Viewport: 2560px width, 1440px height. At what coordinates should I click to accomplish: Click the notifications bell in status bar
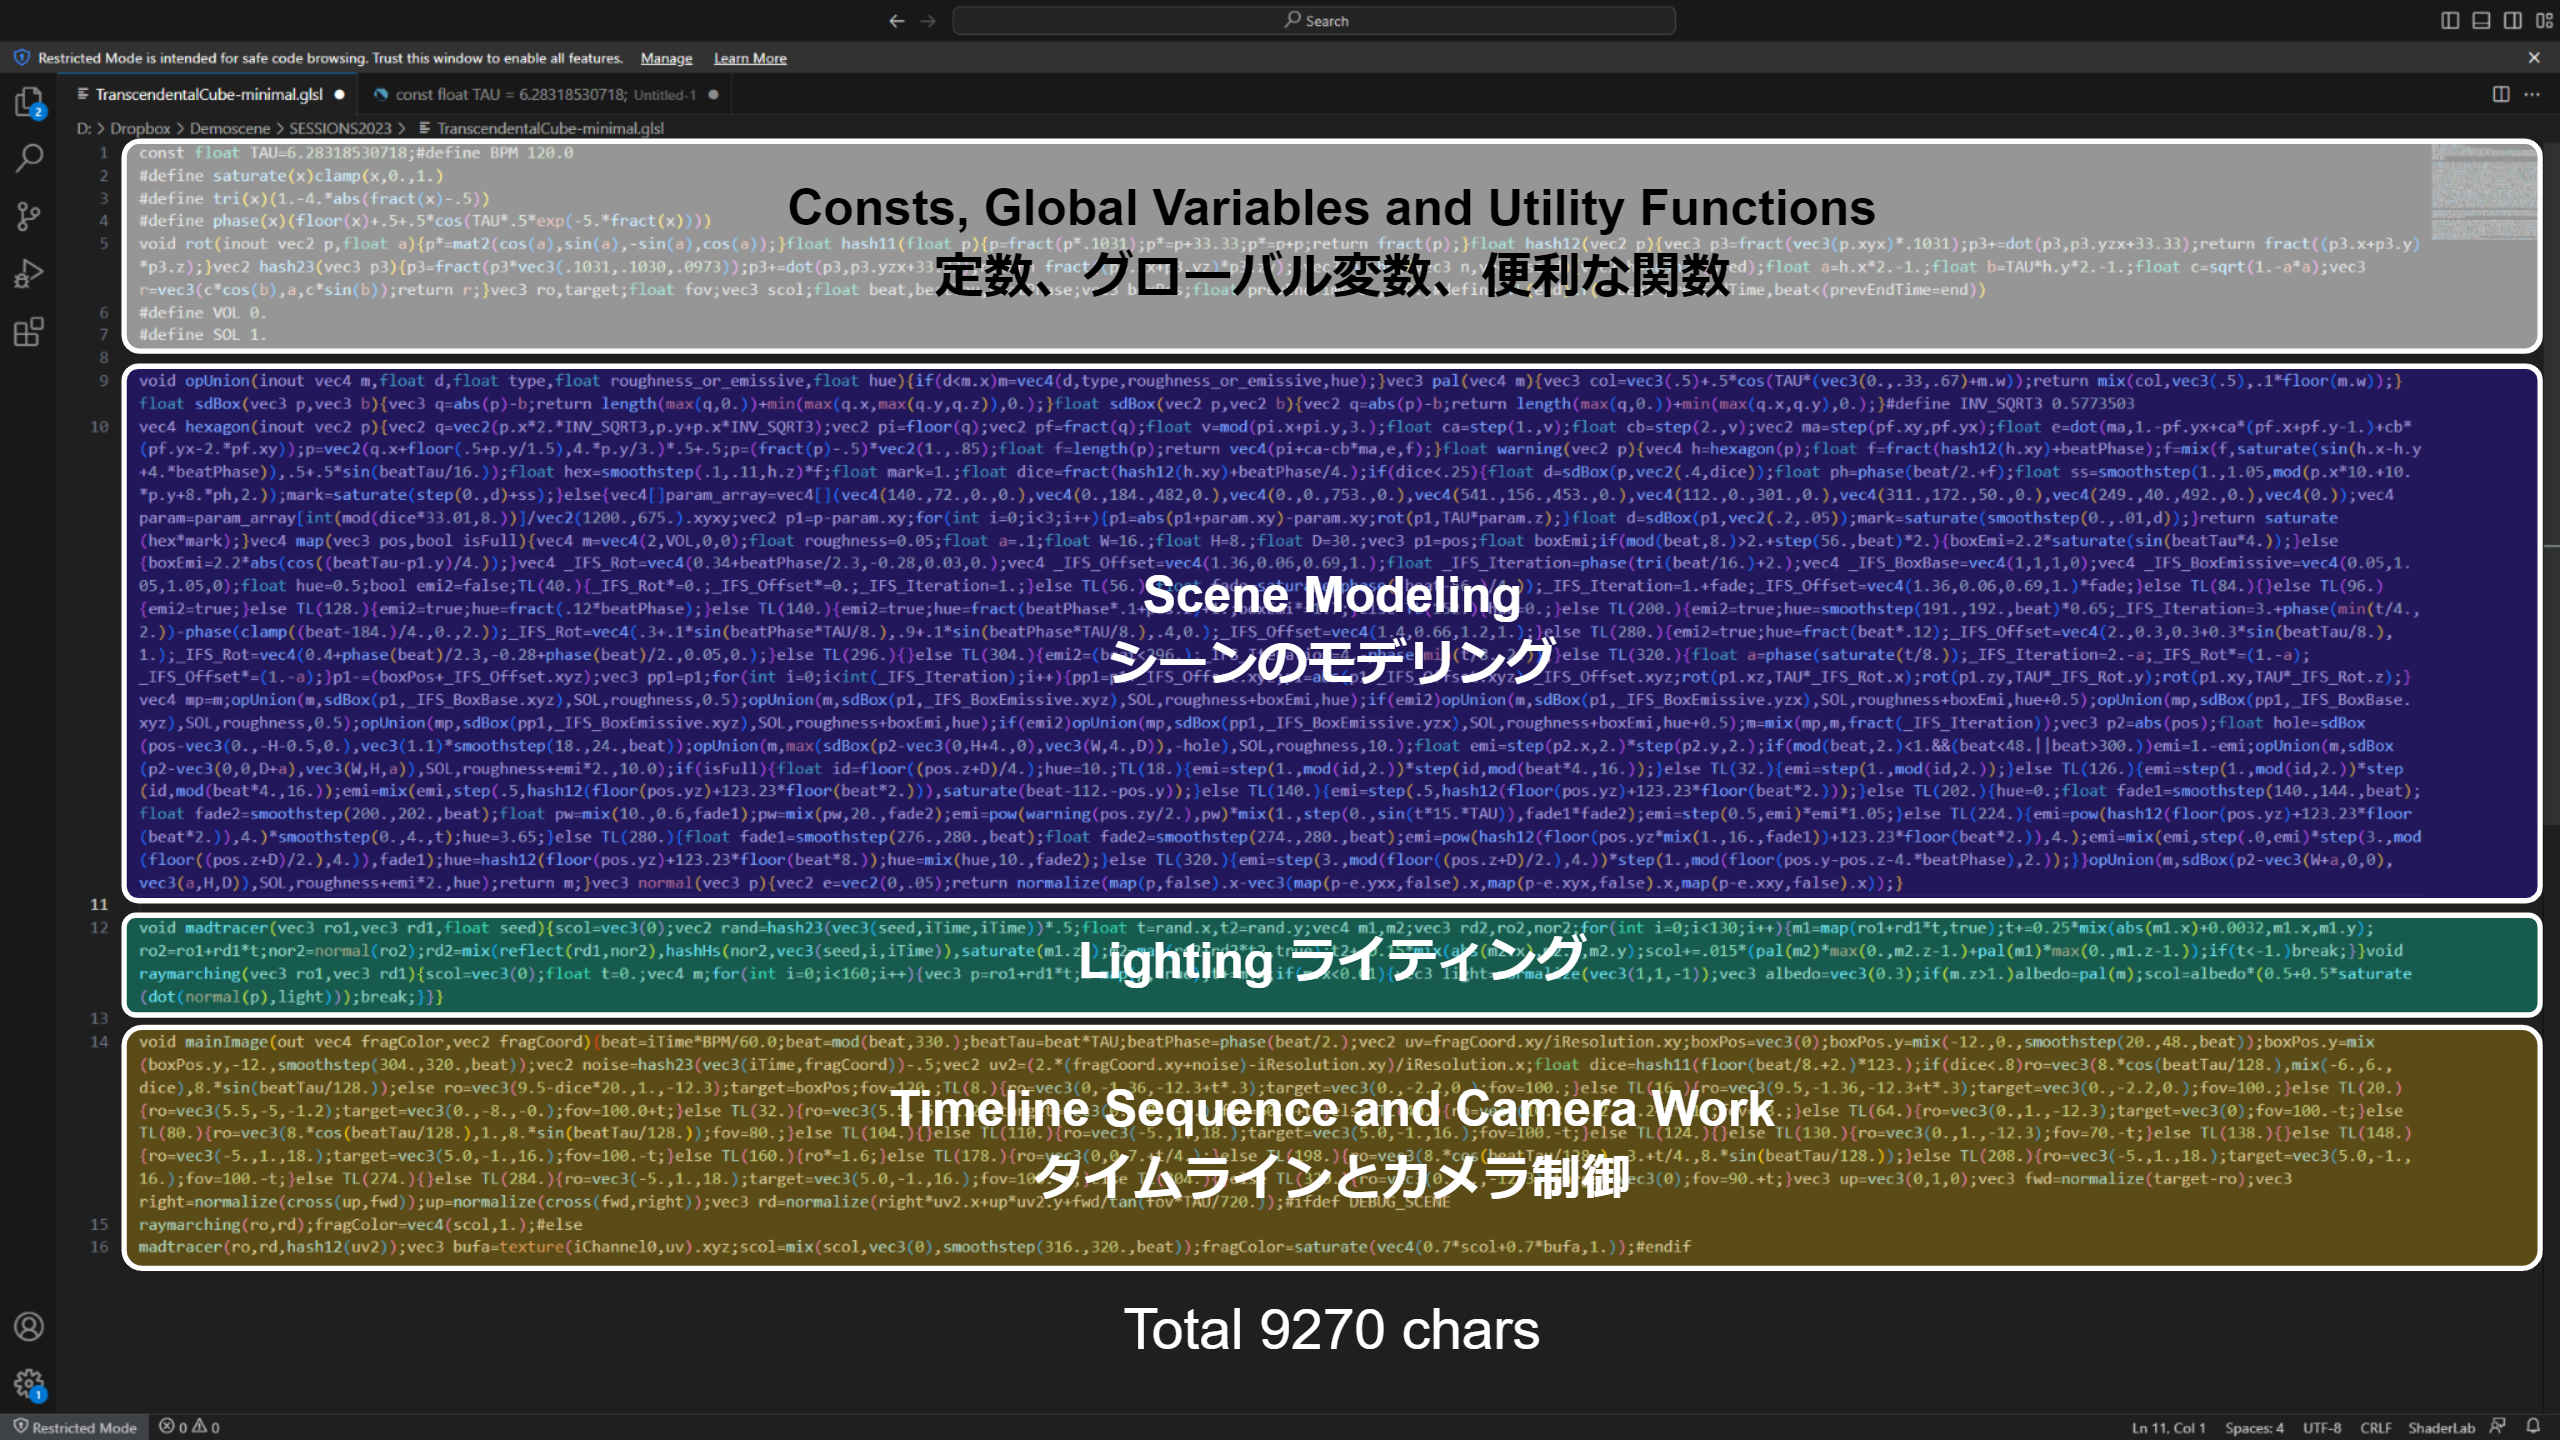tap(2533, 1426)
